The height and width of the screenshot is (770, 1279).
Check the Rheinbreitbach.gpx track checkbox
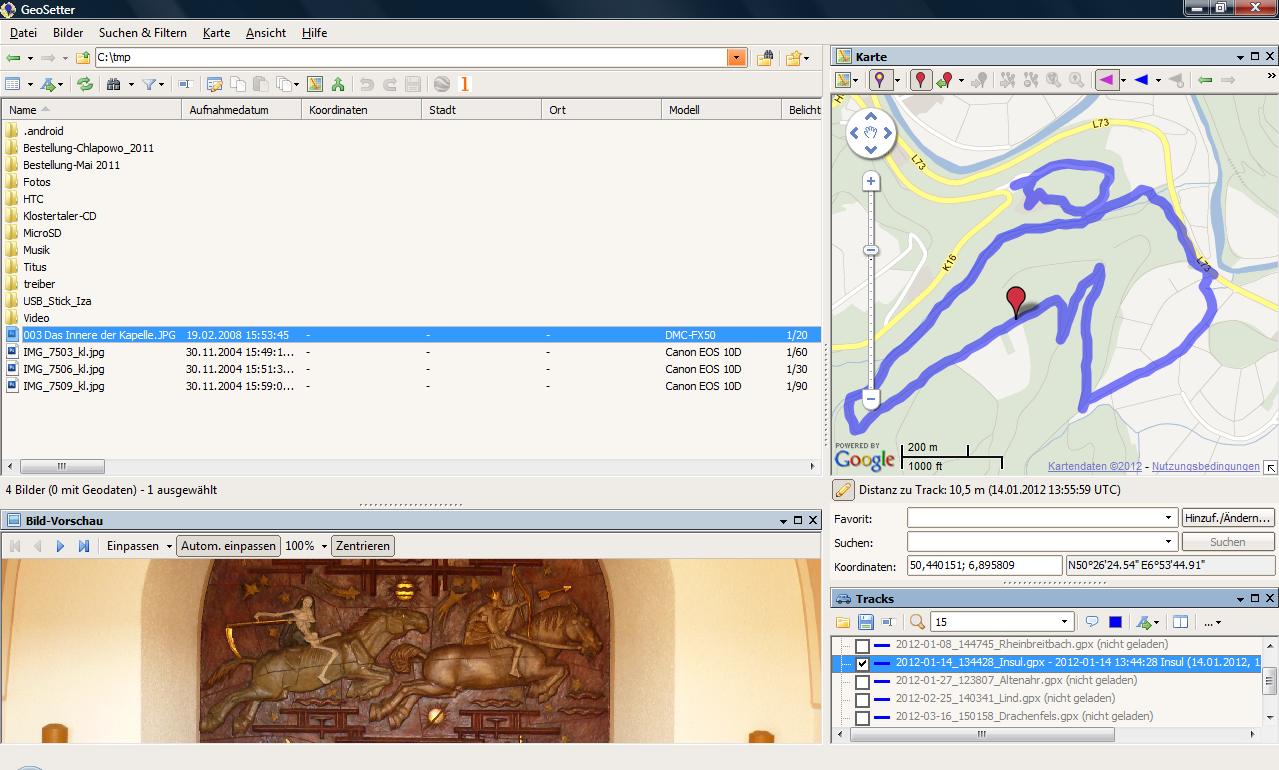click(862, 647)
